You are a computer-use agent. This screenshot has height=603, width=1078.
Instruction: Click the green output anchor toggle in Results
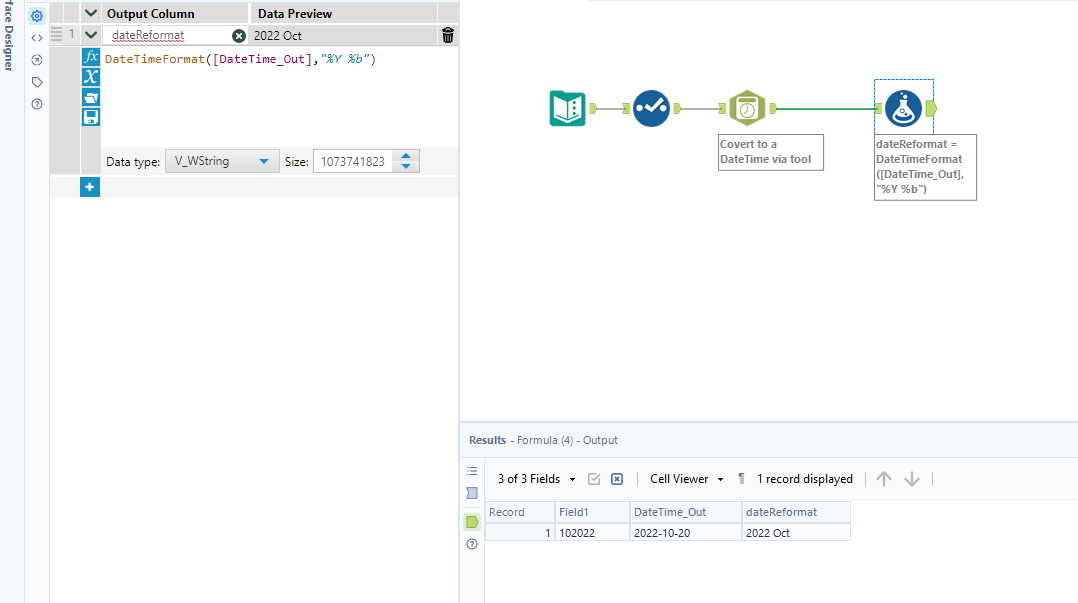pyautogui.click(x=472, y=521)
